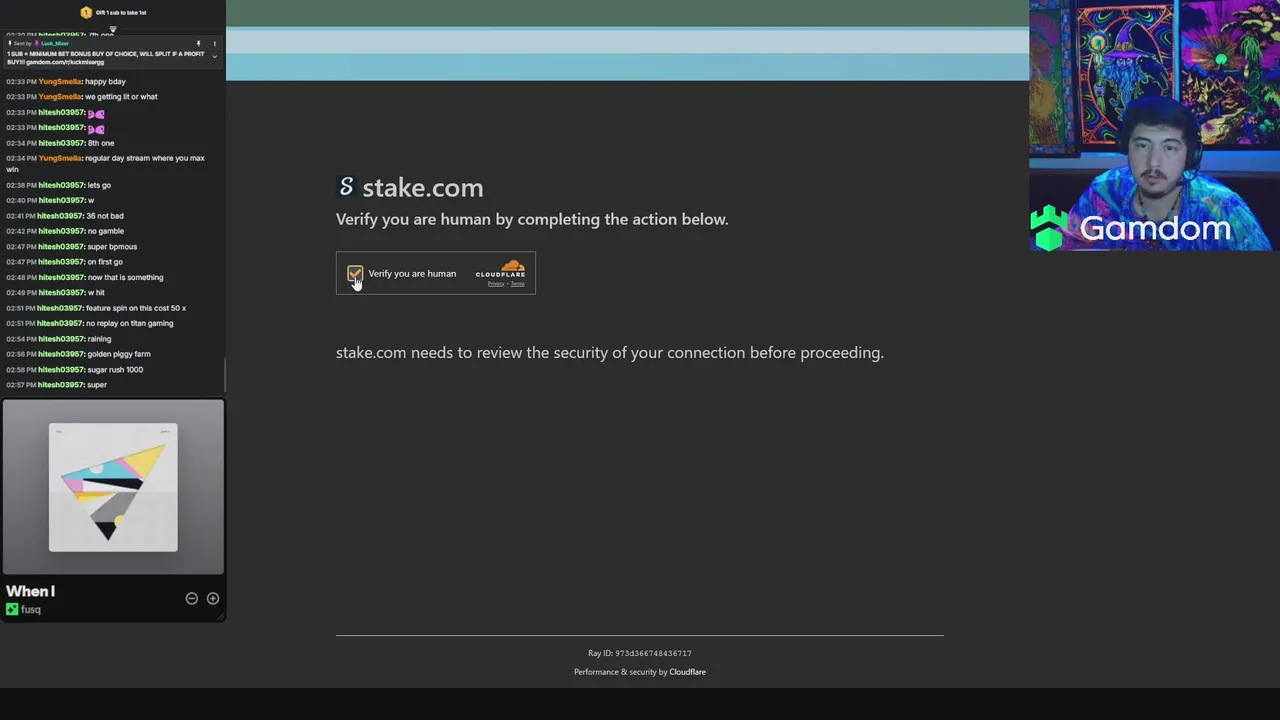Image resolution: width=1280 pixels, height=720 pixels.
Task: Click the minus circle icon in music widget
Action: click(192, 598)
